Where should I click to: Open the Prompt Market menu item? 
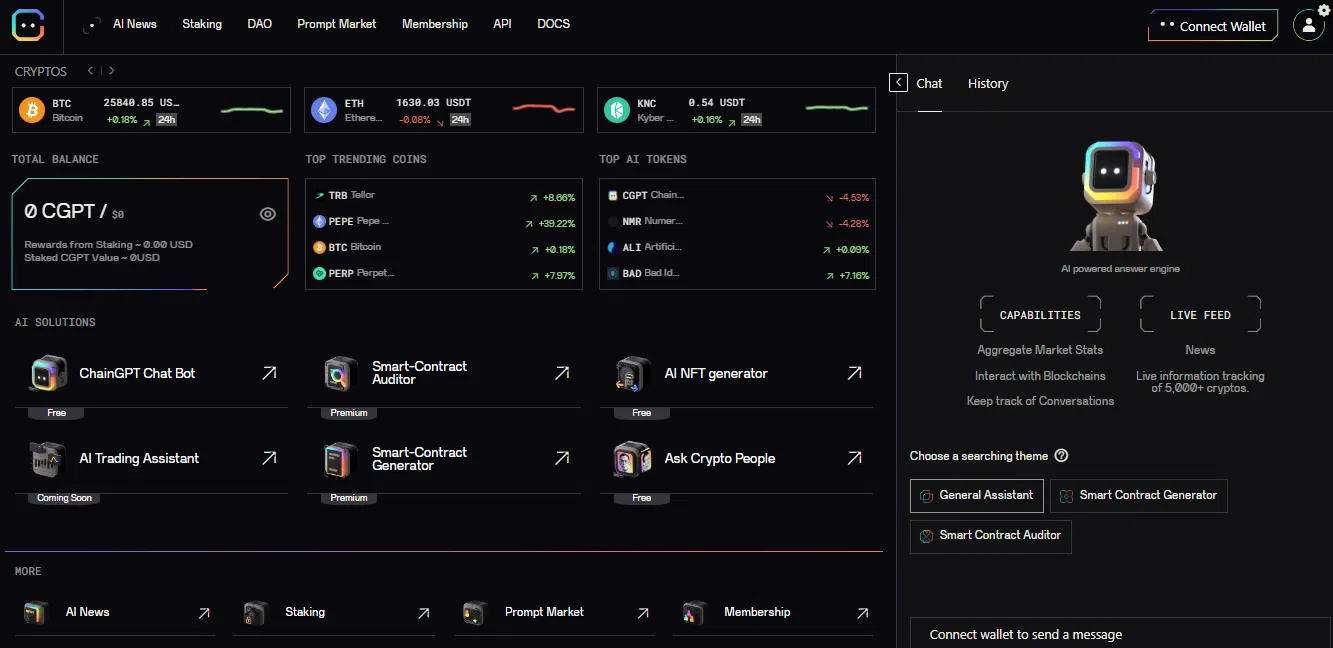click(336, 24)
